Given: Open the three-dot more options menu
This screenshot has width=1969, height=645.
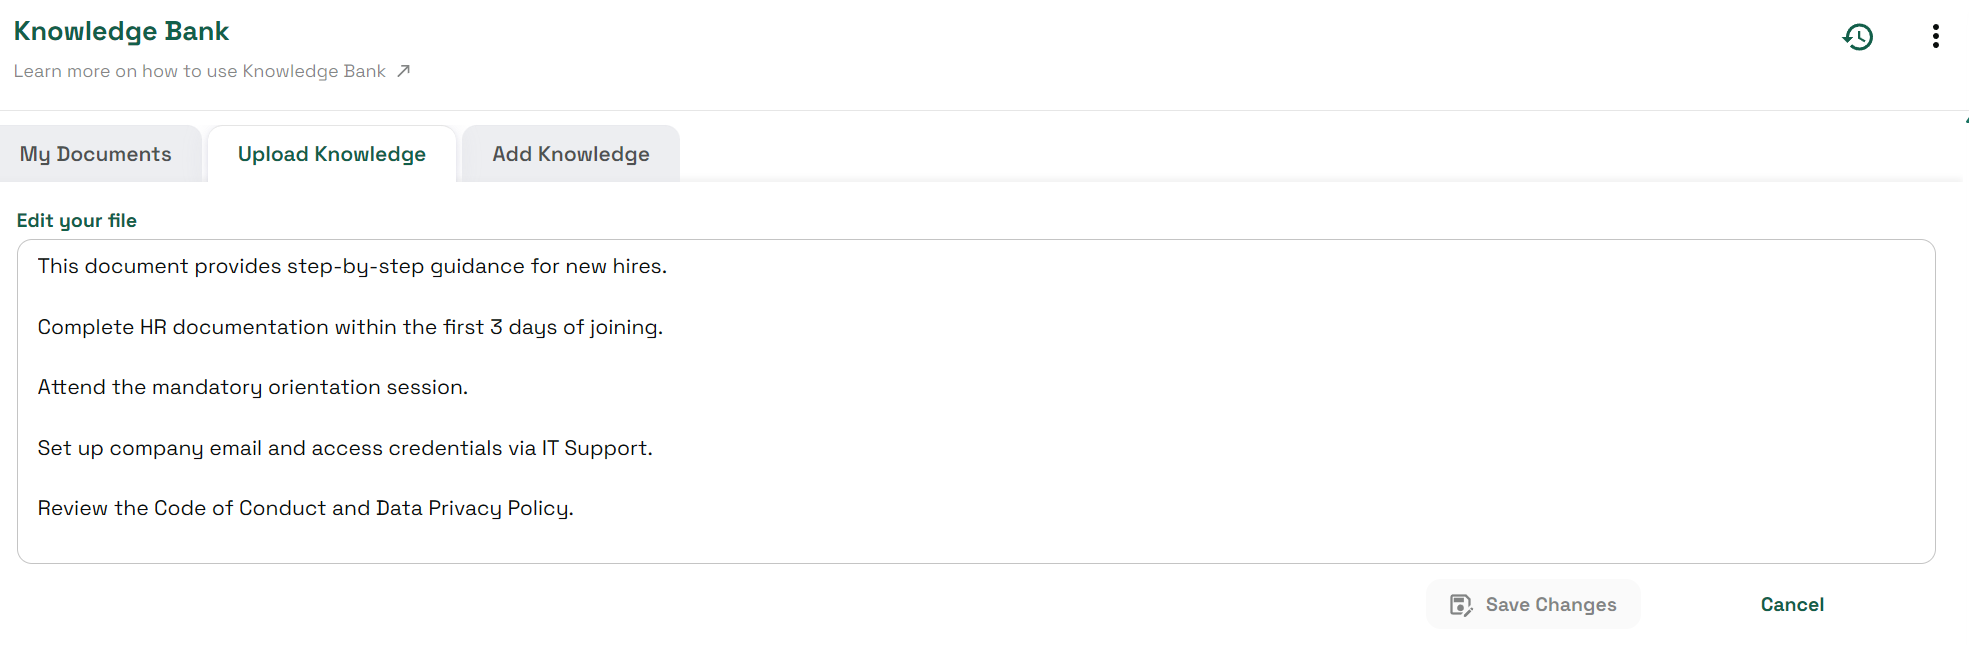Looking at the screenshot, I should (x=1936, y=37).
